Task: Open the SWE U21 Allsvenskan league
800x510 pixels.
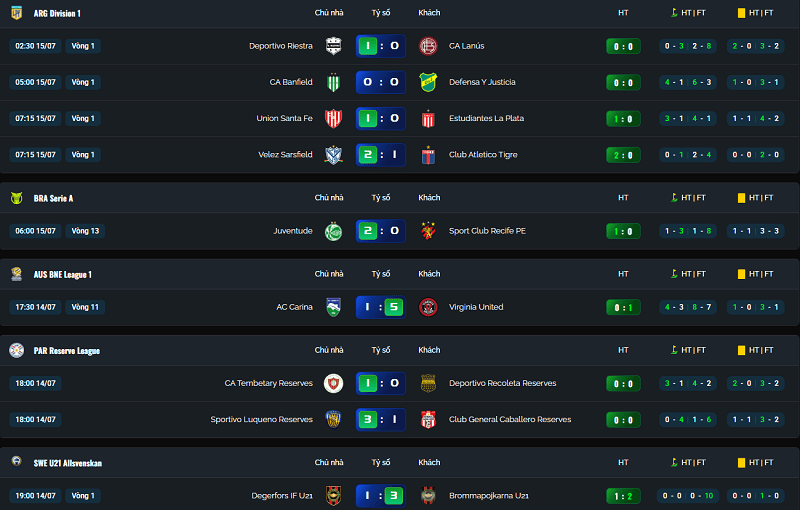Action: (68, 463)
